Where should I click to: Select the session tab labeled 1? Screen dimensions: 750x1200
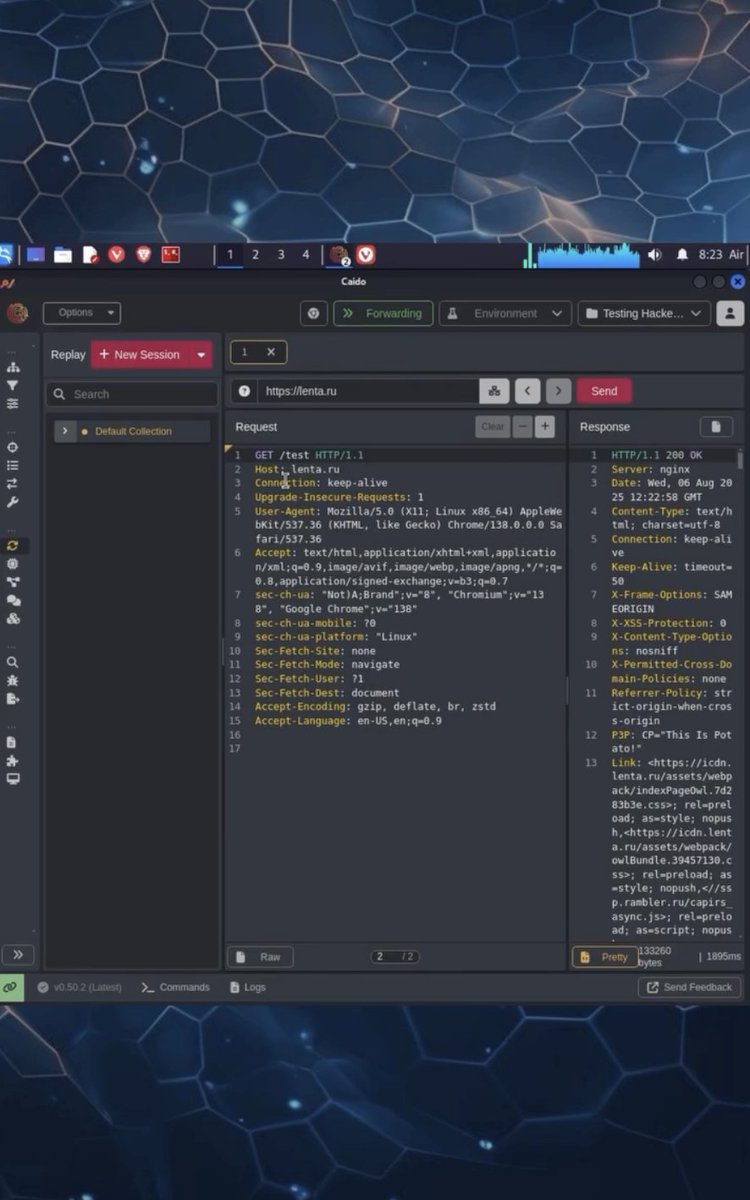tap(245, 352)
